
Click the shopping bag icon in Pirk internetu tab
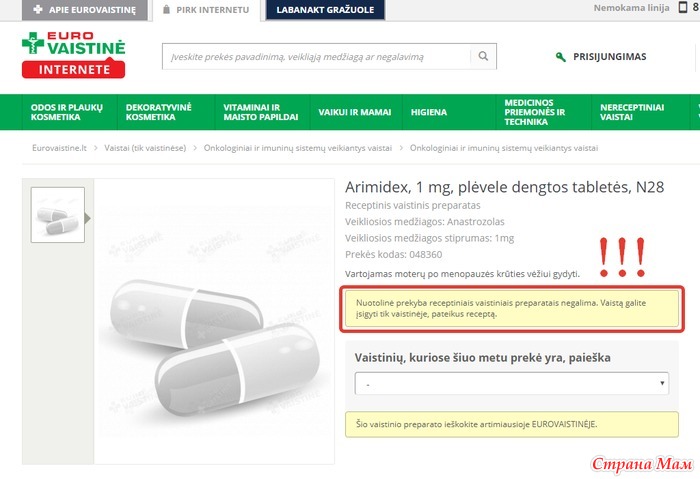(x=167, y=9)
